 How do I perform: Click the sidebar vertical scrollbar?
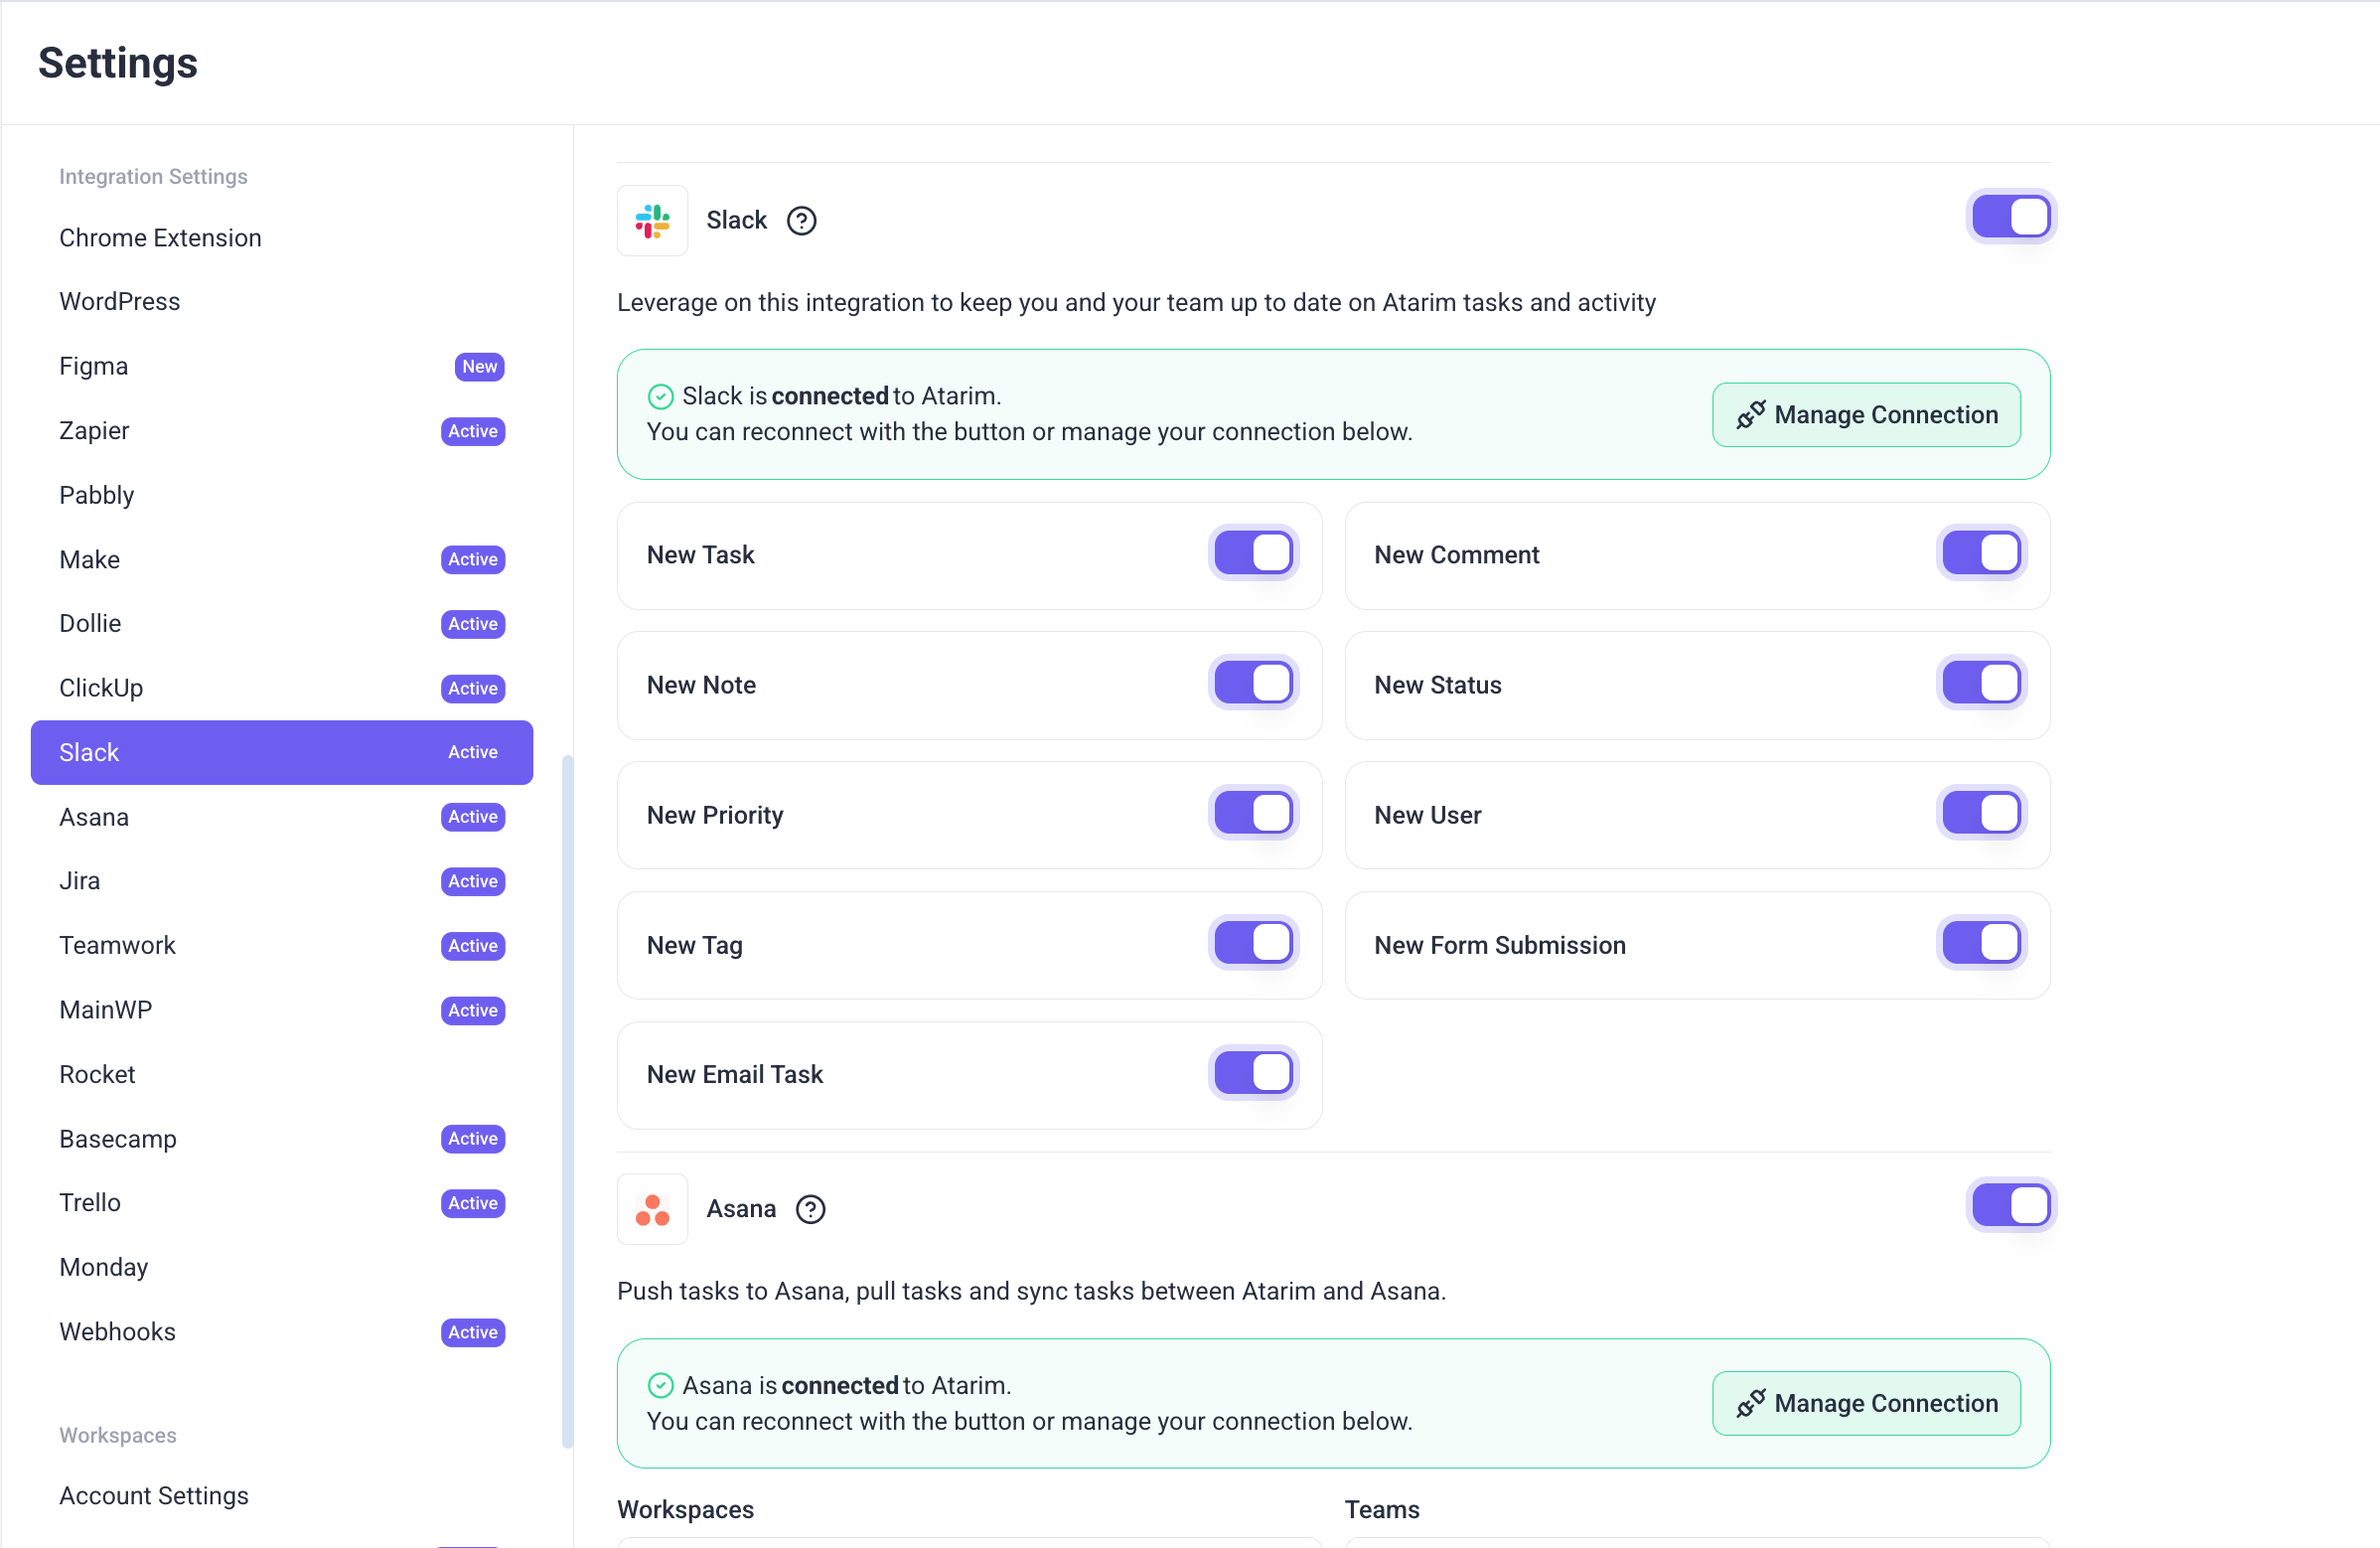(567, 1100)
